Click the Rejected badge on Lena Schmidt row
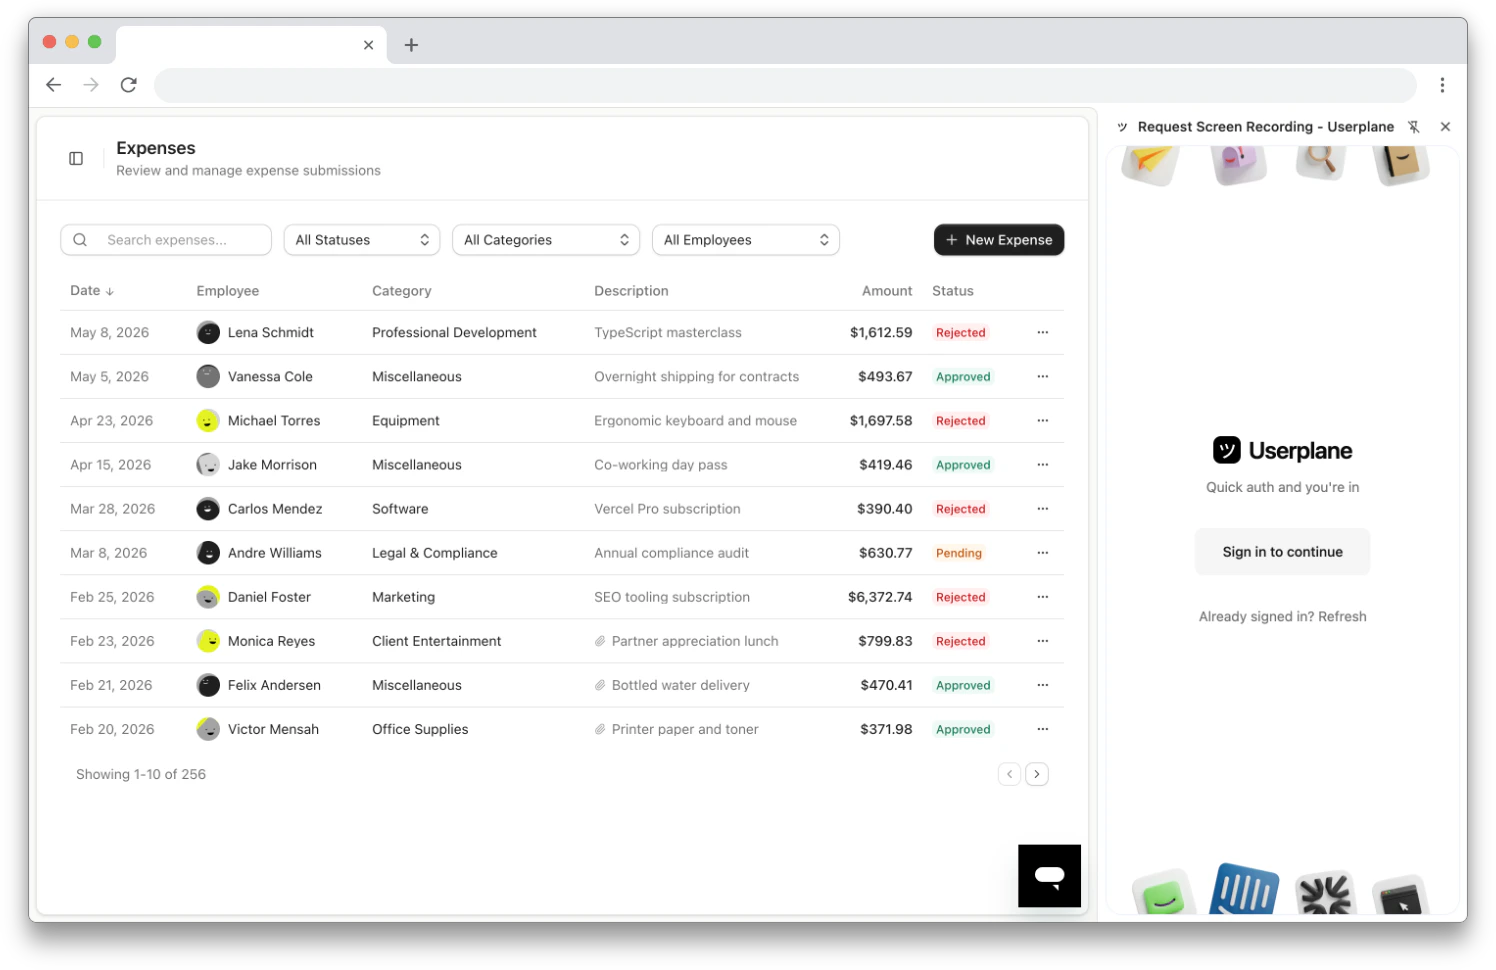 click(961, 333)
